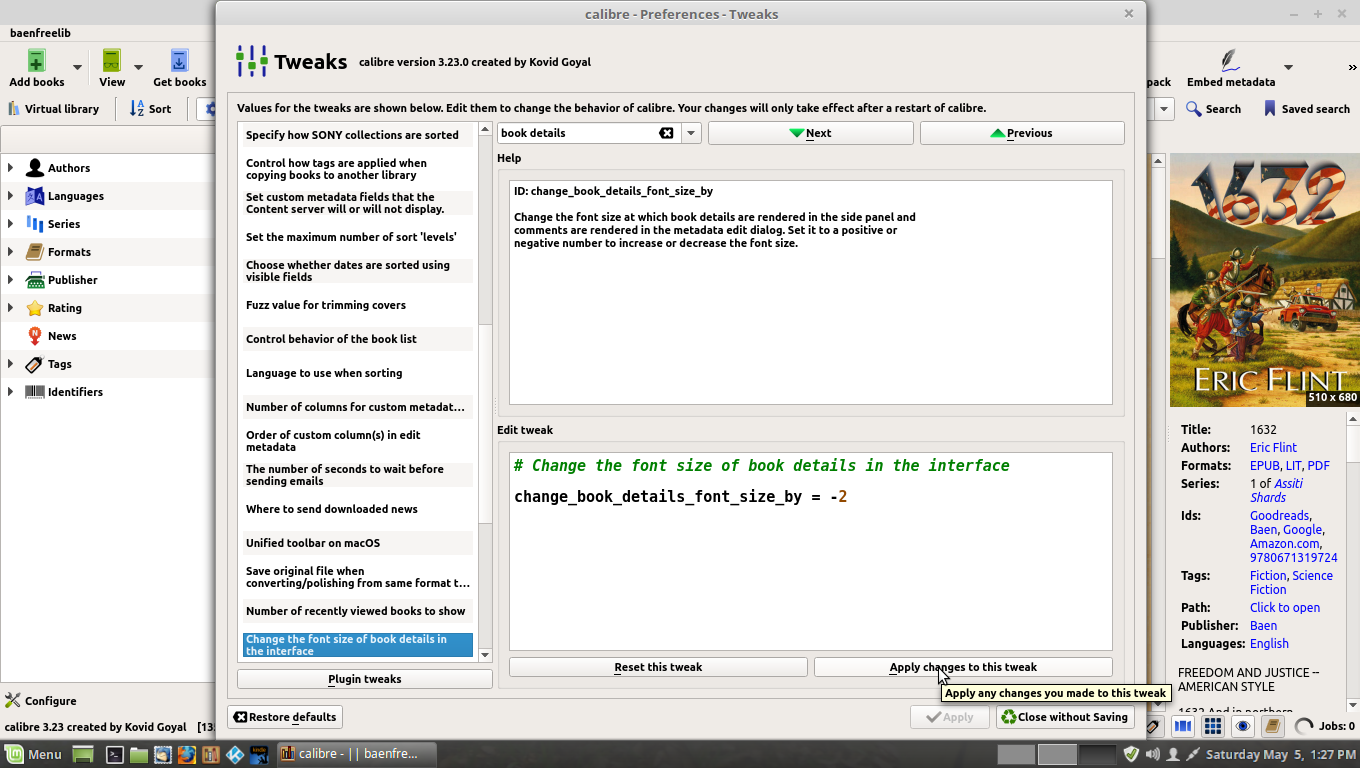Open the Linux Mint Menu
The image size is (1360, 768).
(33, 754)
